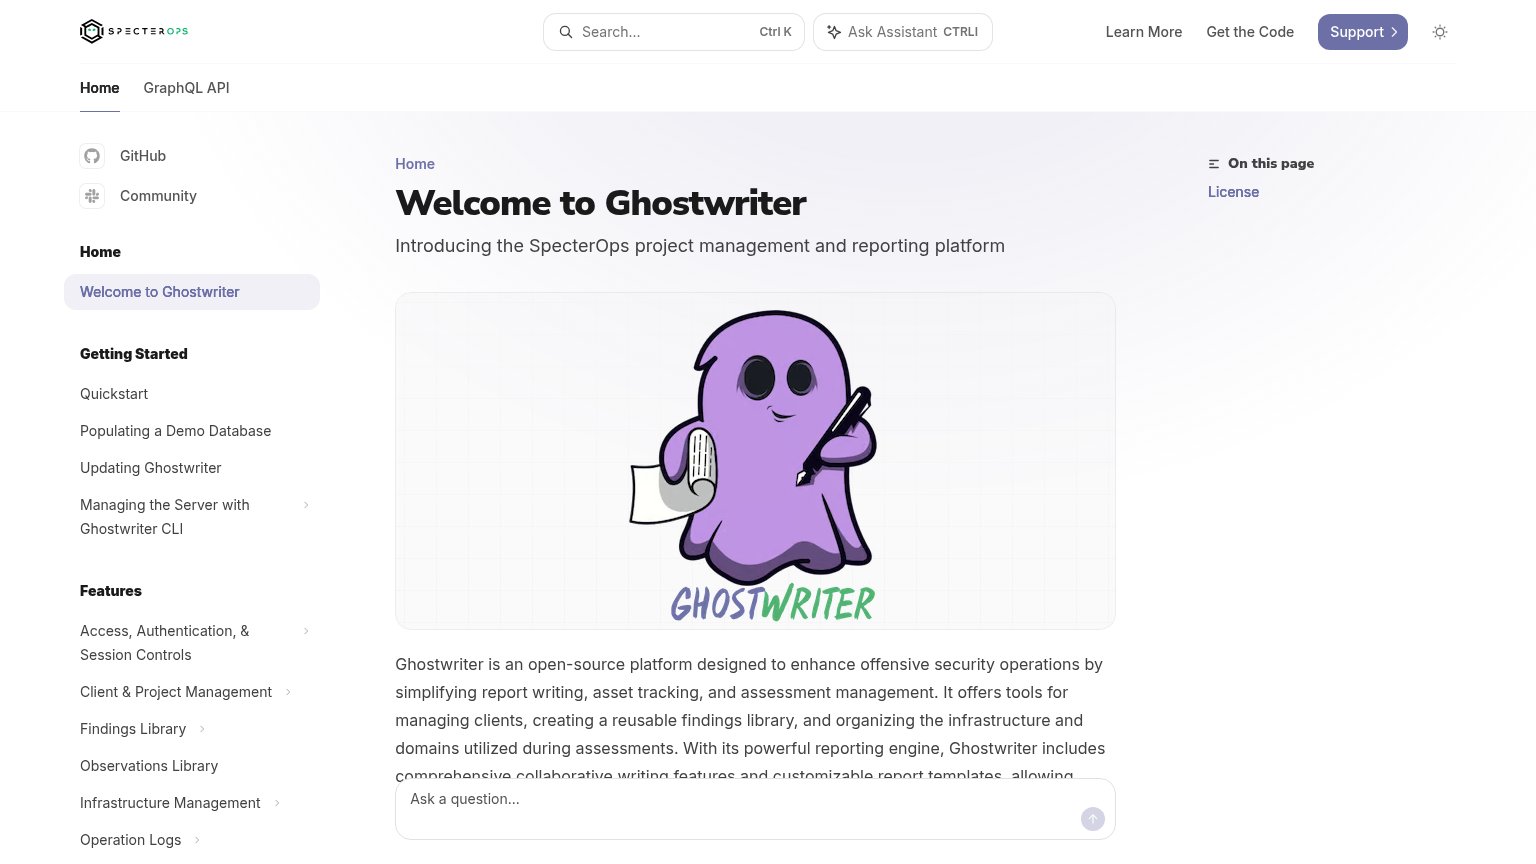
Task: Toggle the light/dark theme sun icon
Action: [1440, 32]
